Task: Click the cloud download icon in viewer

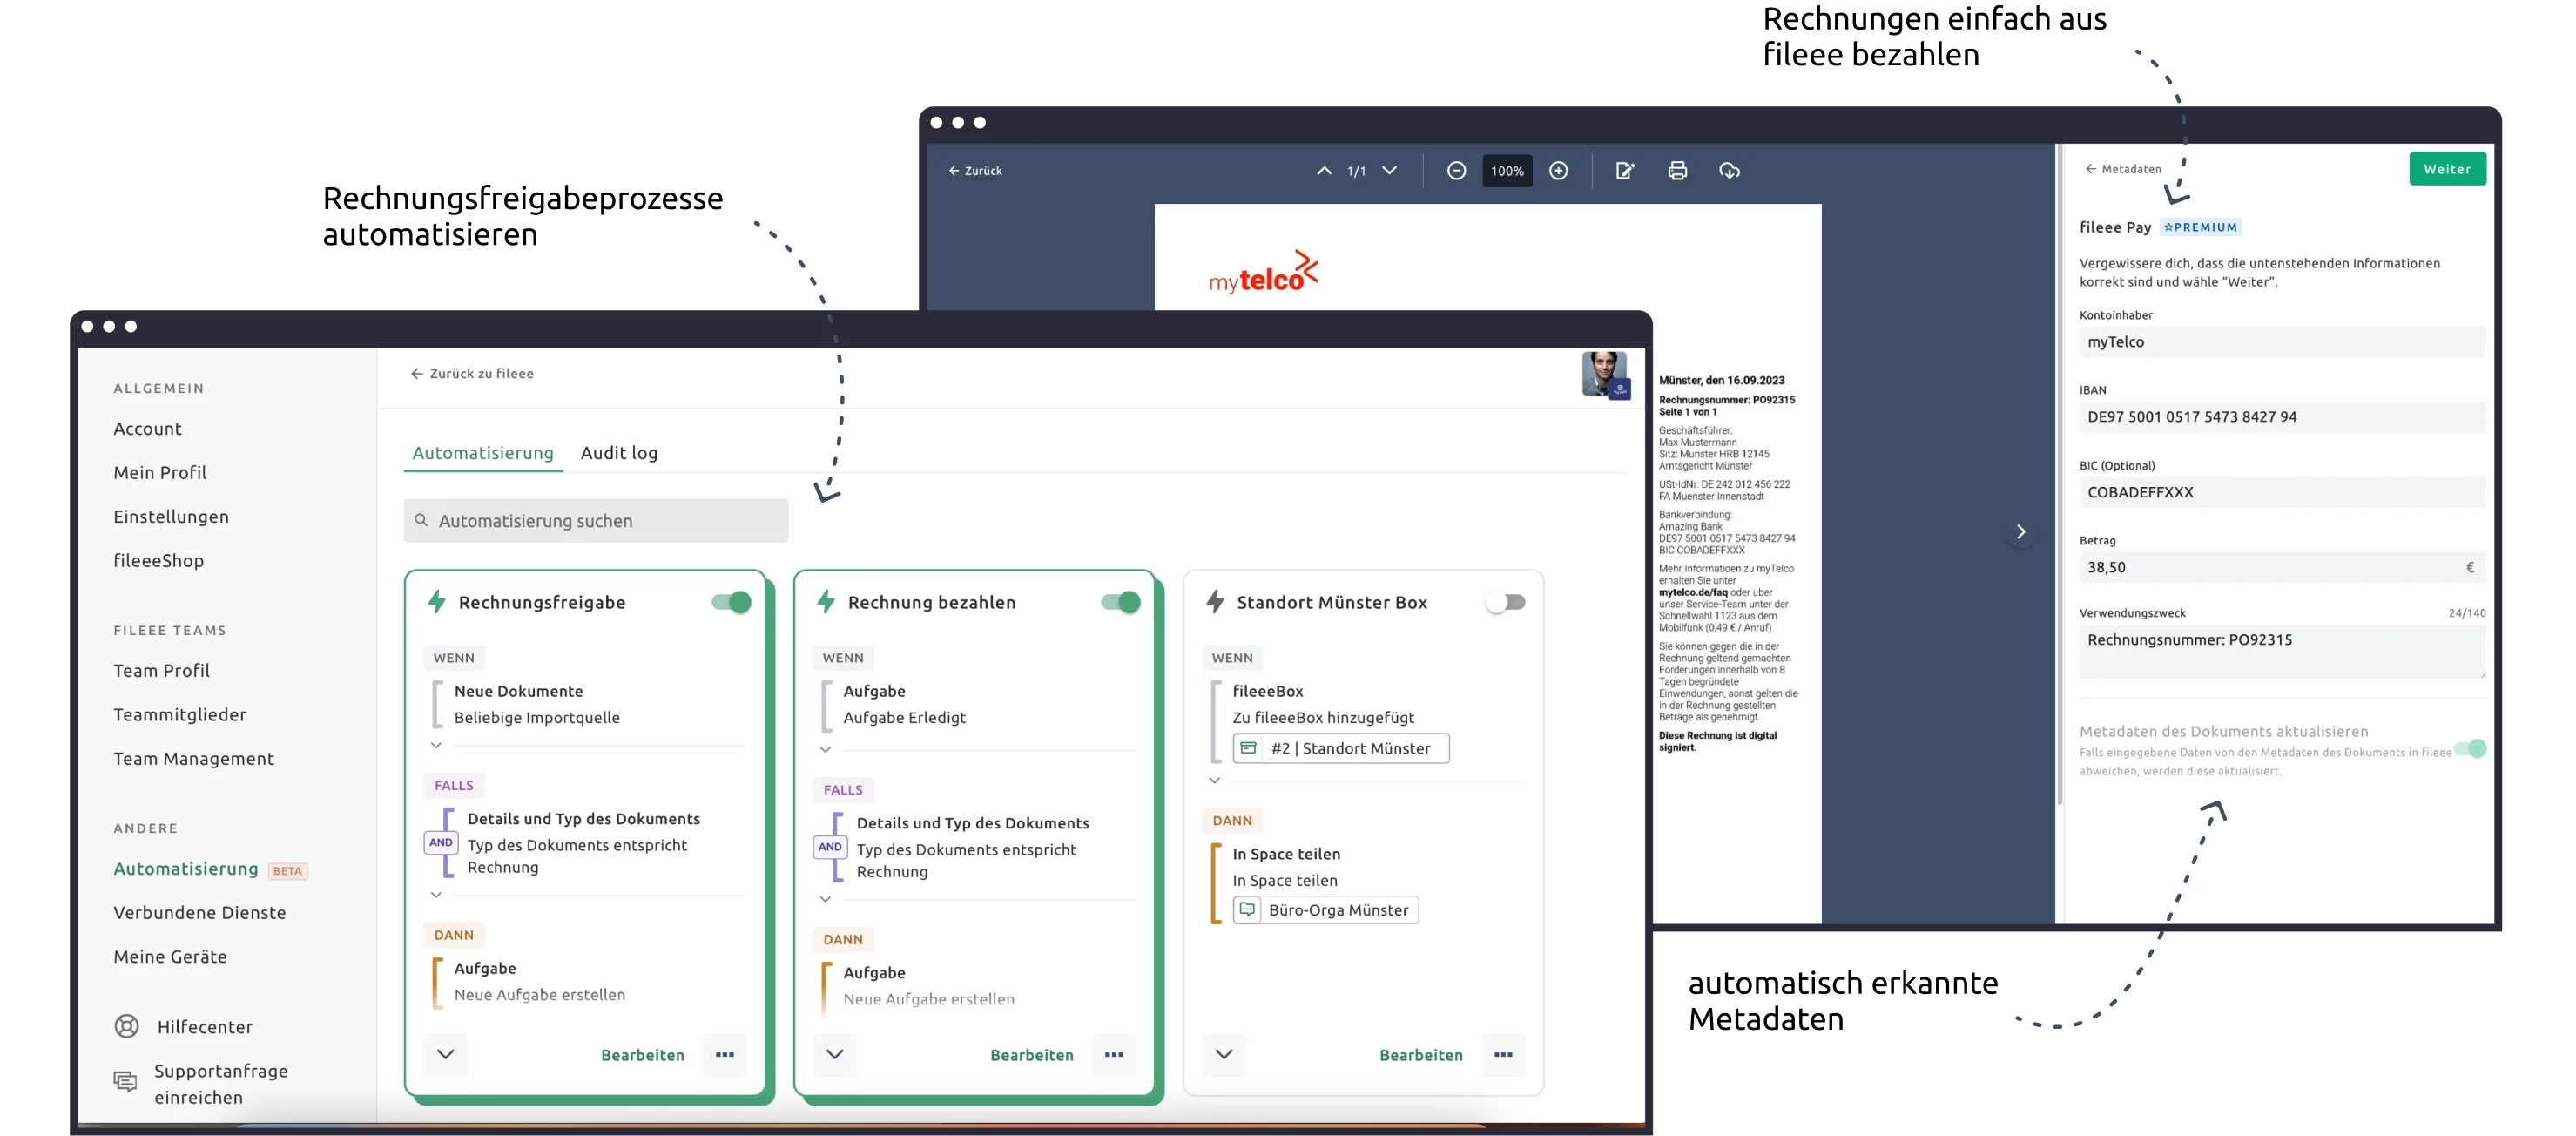Action: point(1729,171)
